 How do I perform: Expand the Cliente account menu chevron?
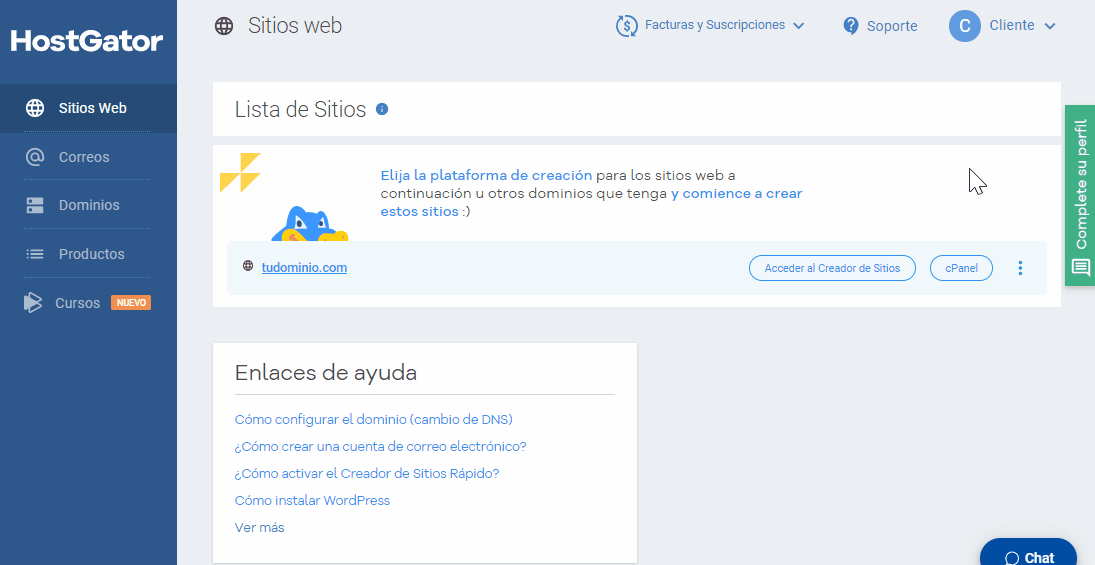1050,27
